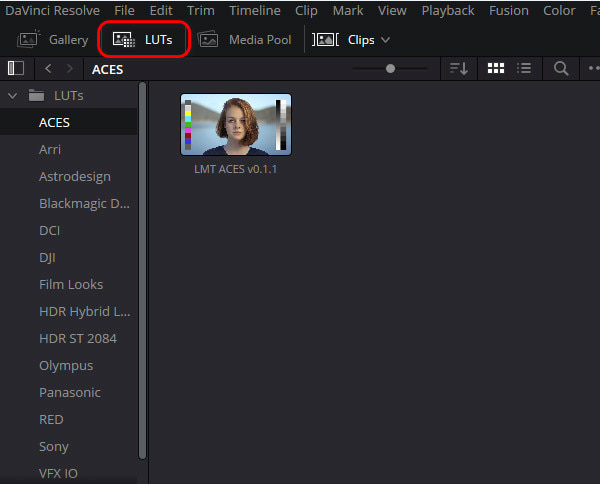Screen dimensions: 600x485
Task: Open the Edit menu
Action: click(x=161, y=11)
